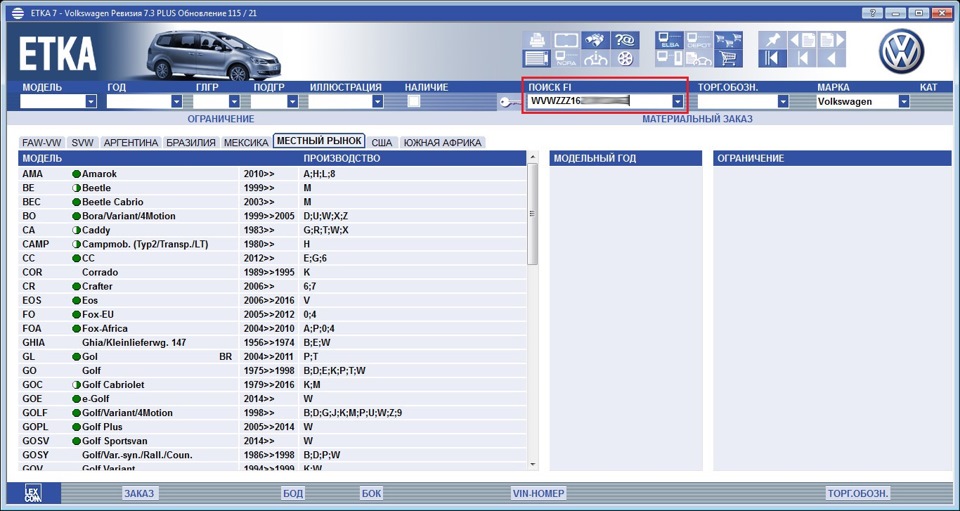Click the key icon beside ПОИСК FI
The height and width of the screenshot is (511, 960).
tap(508, 102)
